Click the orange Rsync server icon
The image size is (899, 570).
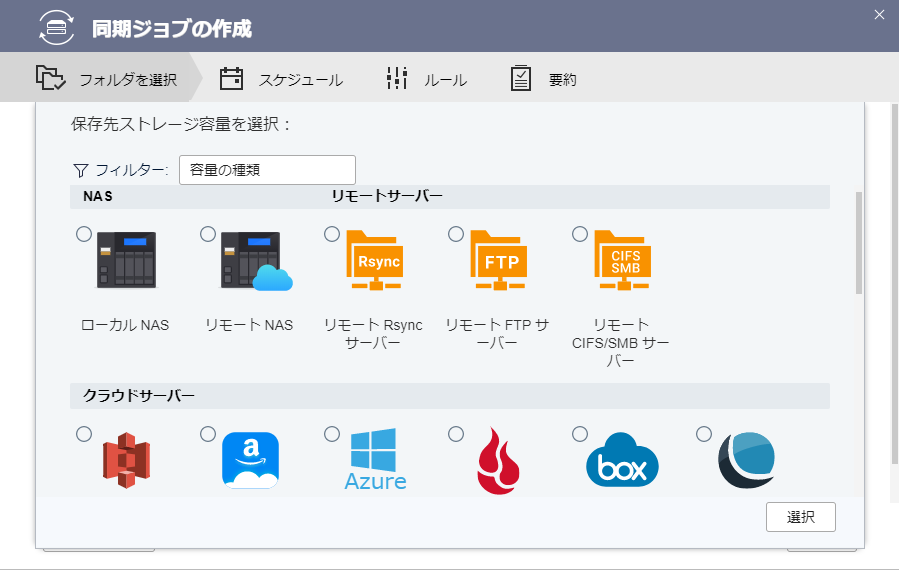[x=374, y=262]
